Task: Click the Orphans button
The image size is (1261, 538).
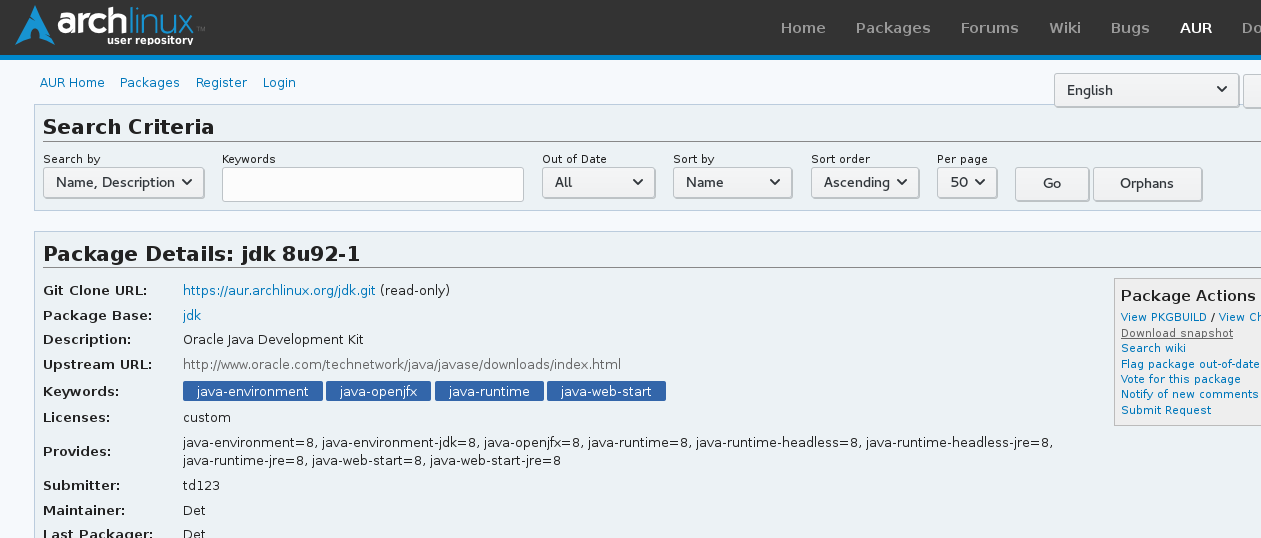Action: (1147, 184)
